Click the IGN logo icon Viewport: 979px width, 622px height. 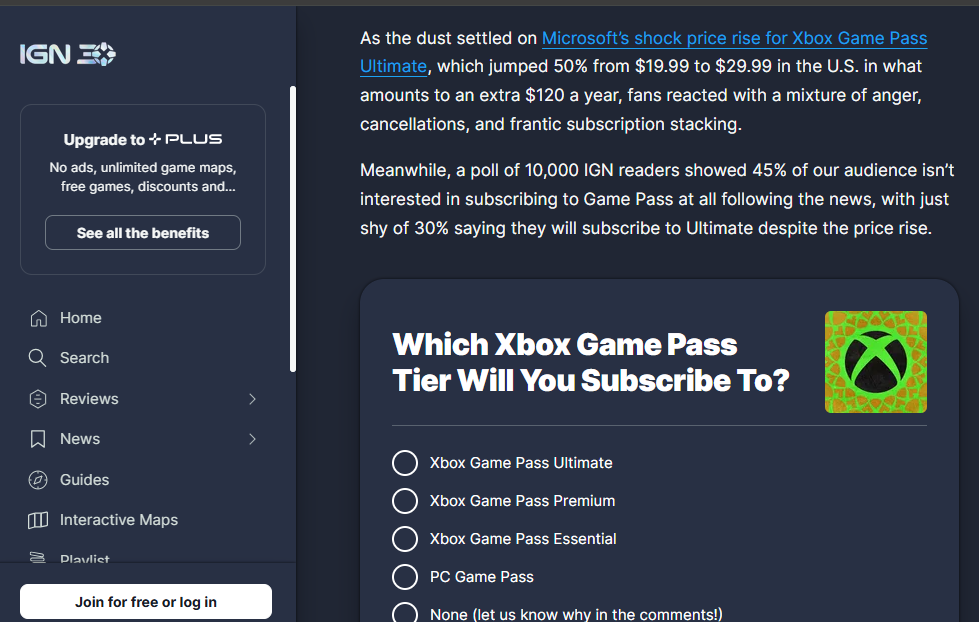(68, 54)
